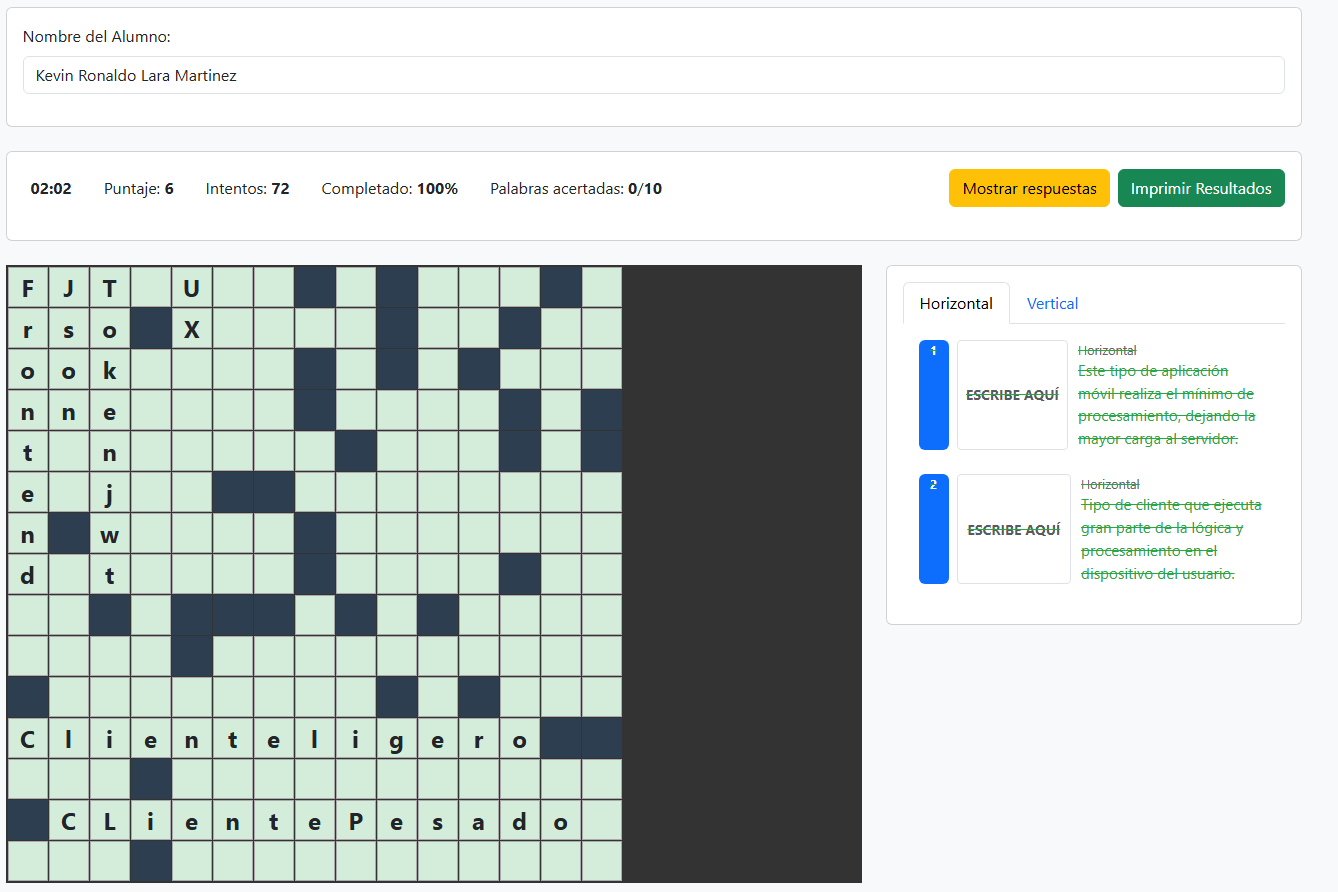Focus the ESCRIBE AQUÍ field for clue 2
This screenshot has width=1338, height=892.
tap(1014, 529)
